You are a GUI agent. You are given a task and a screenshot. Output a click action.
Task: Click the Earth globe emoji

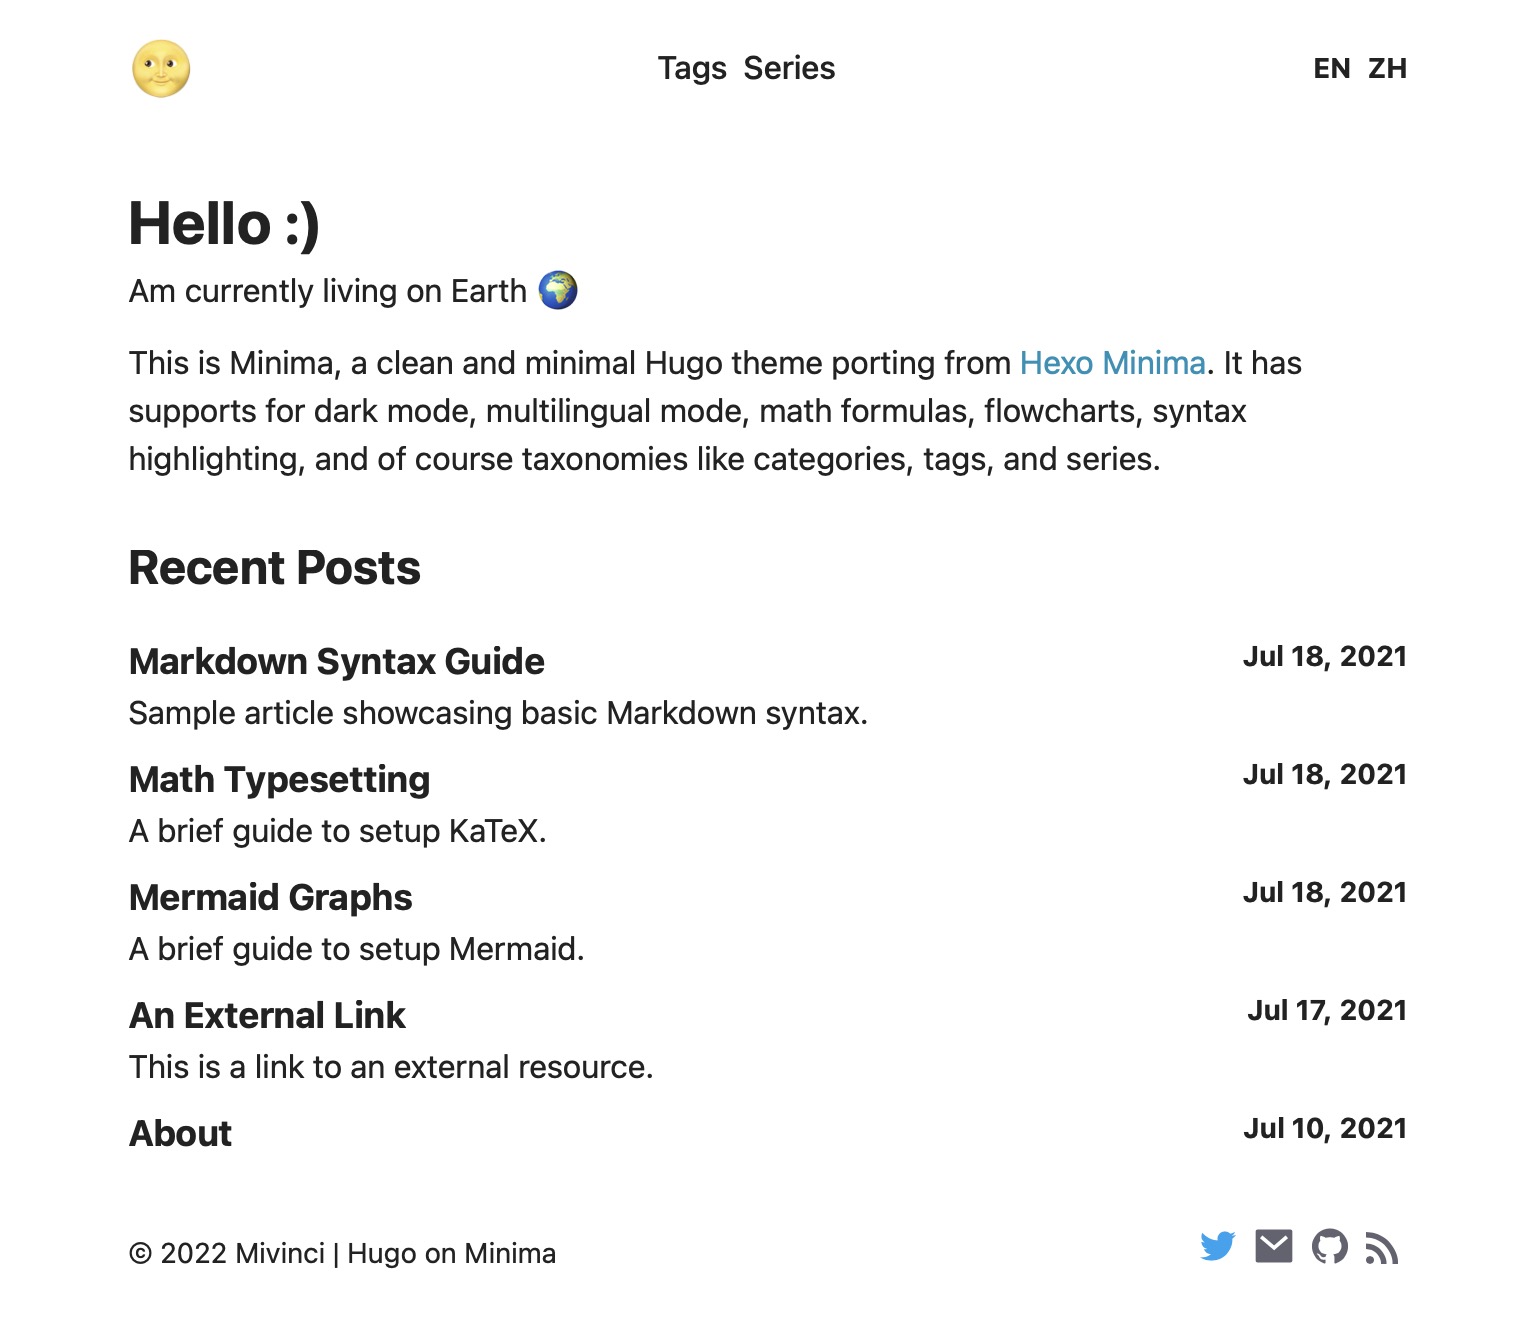(x=558, y=290)
